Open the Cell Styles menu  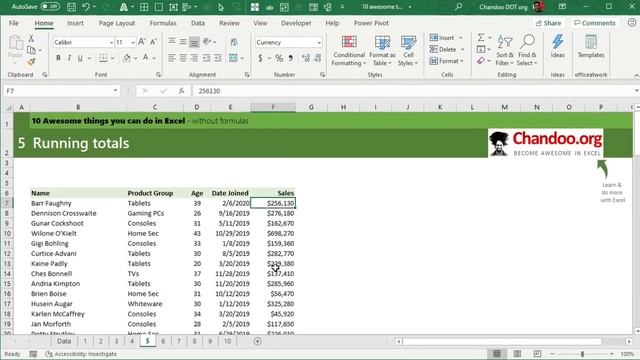click(x=408, y=51)
